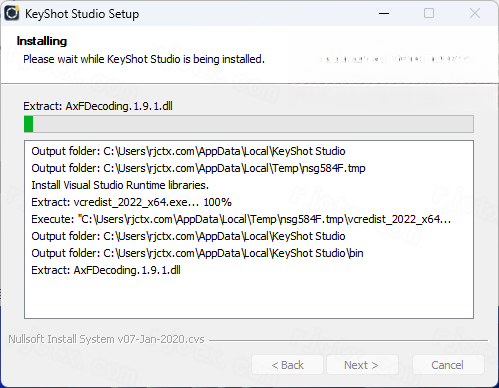Select the last log line 'Extract: AxFDecoding.1.9.1.dll'
This screenshot has height=388, width=499.
tap(106, 270)
